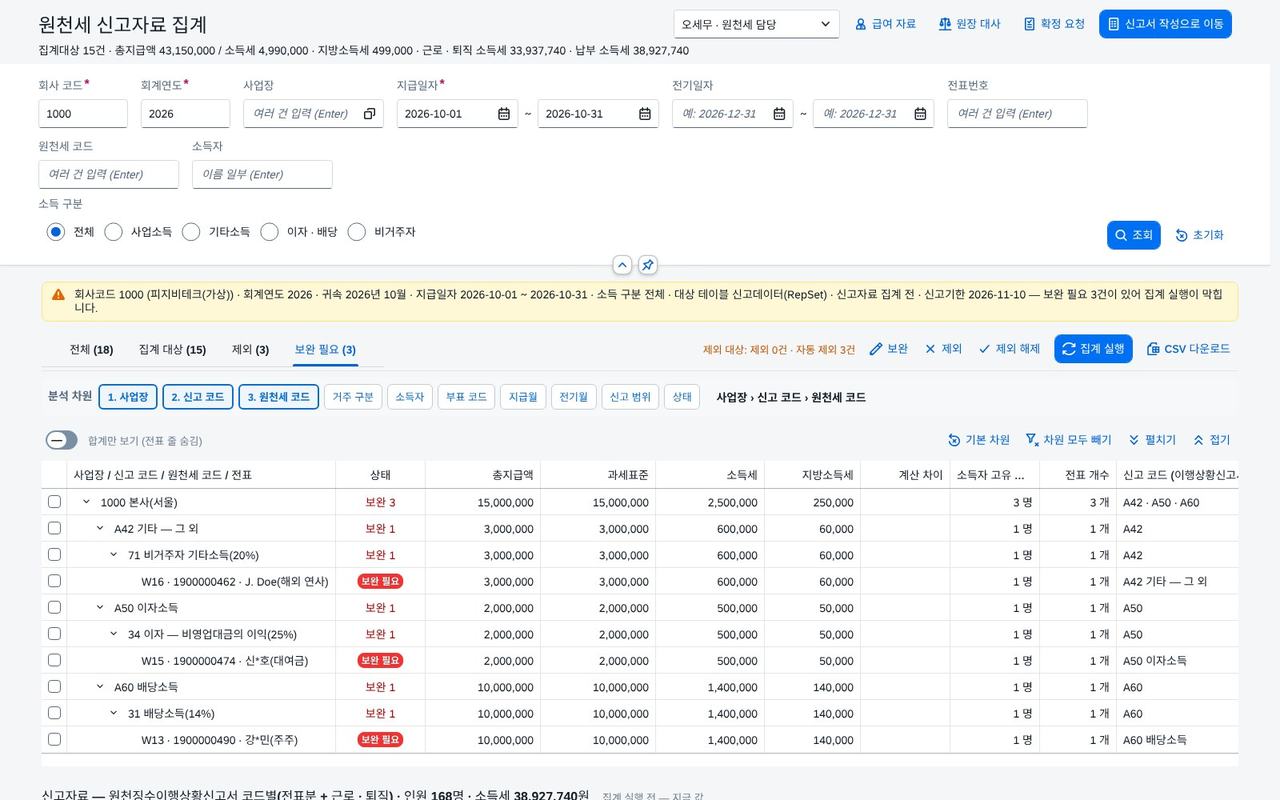Switch to the 집계 대상 (15) tab

tap(172, 350)
